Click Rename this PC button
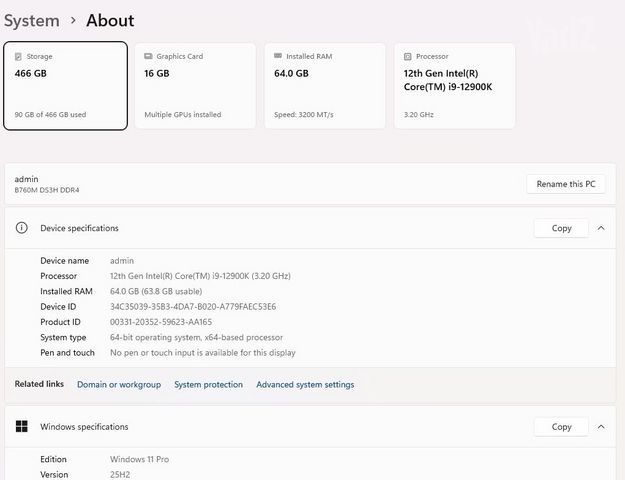 [x=566, y=184]
